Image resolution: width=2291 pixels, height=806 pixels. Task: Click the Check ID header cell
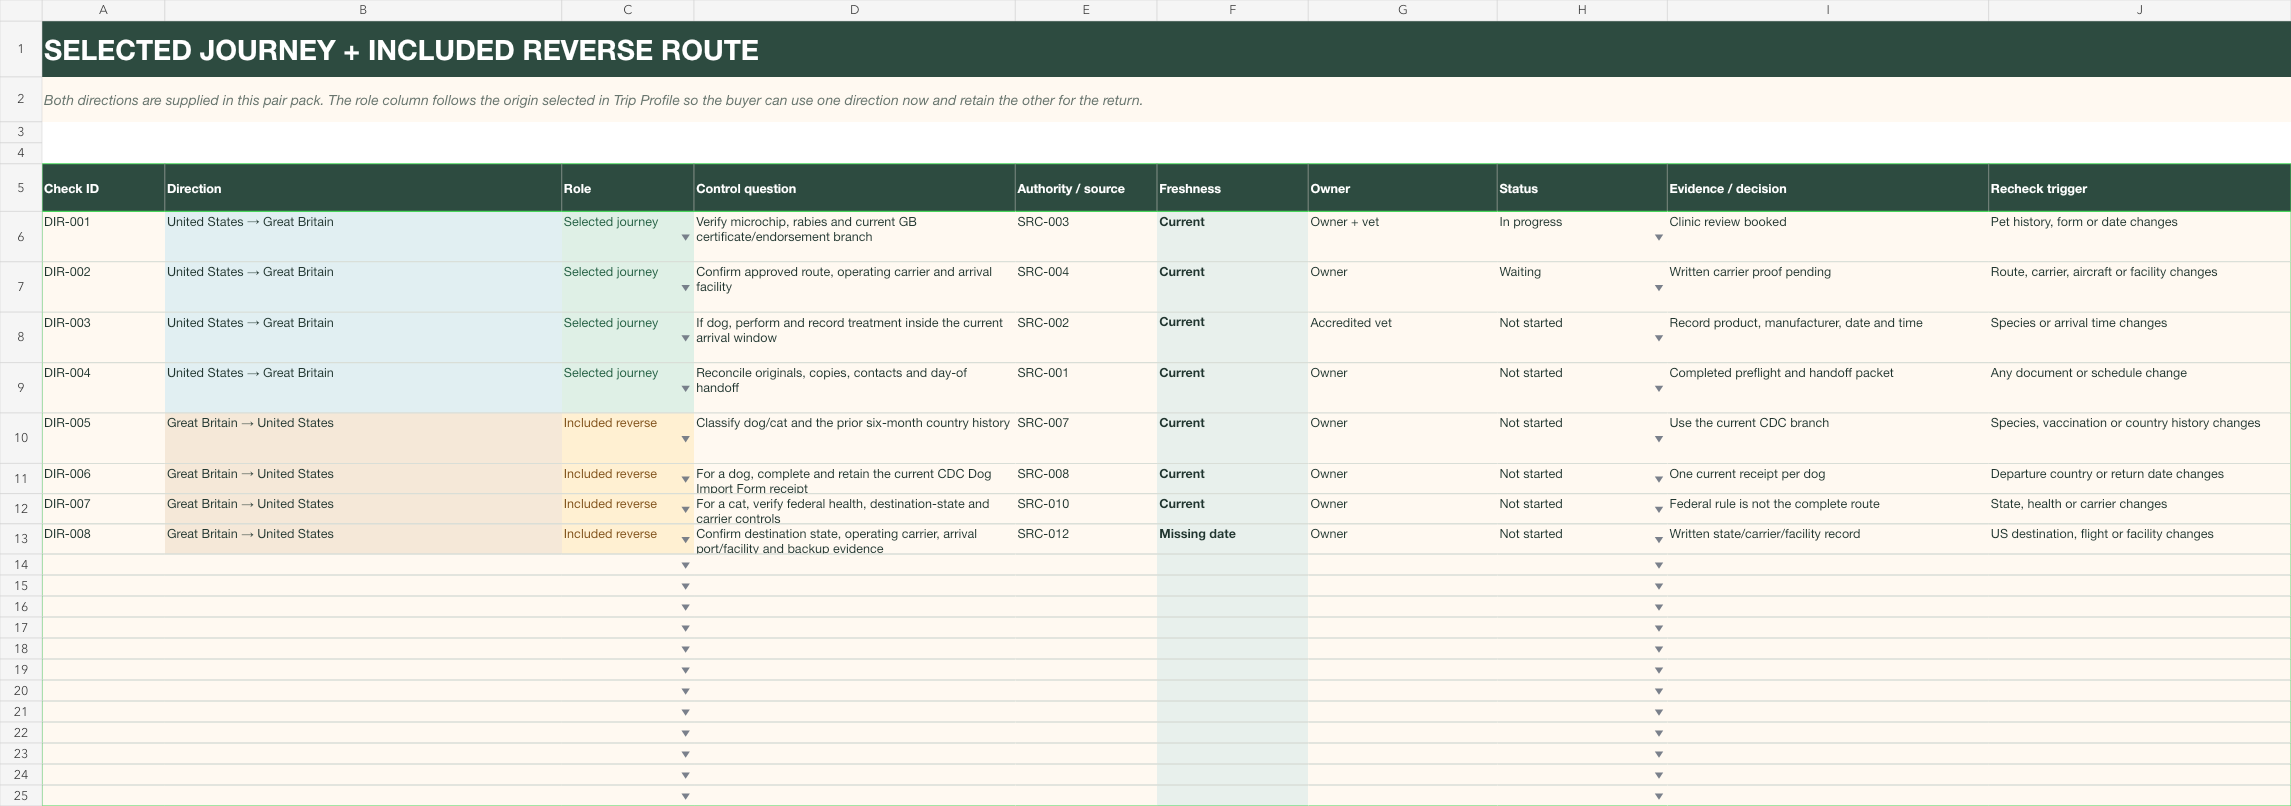click(x=103, y=188)
